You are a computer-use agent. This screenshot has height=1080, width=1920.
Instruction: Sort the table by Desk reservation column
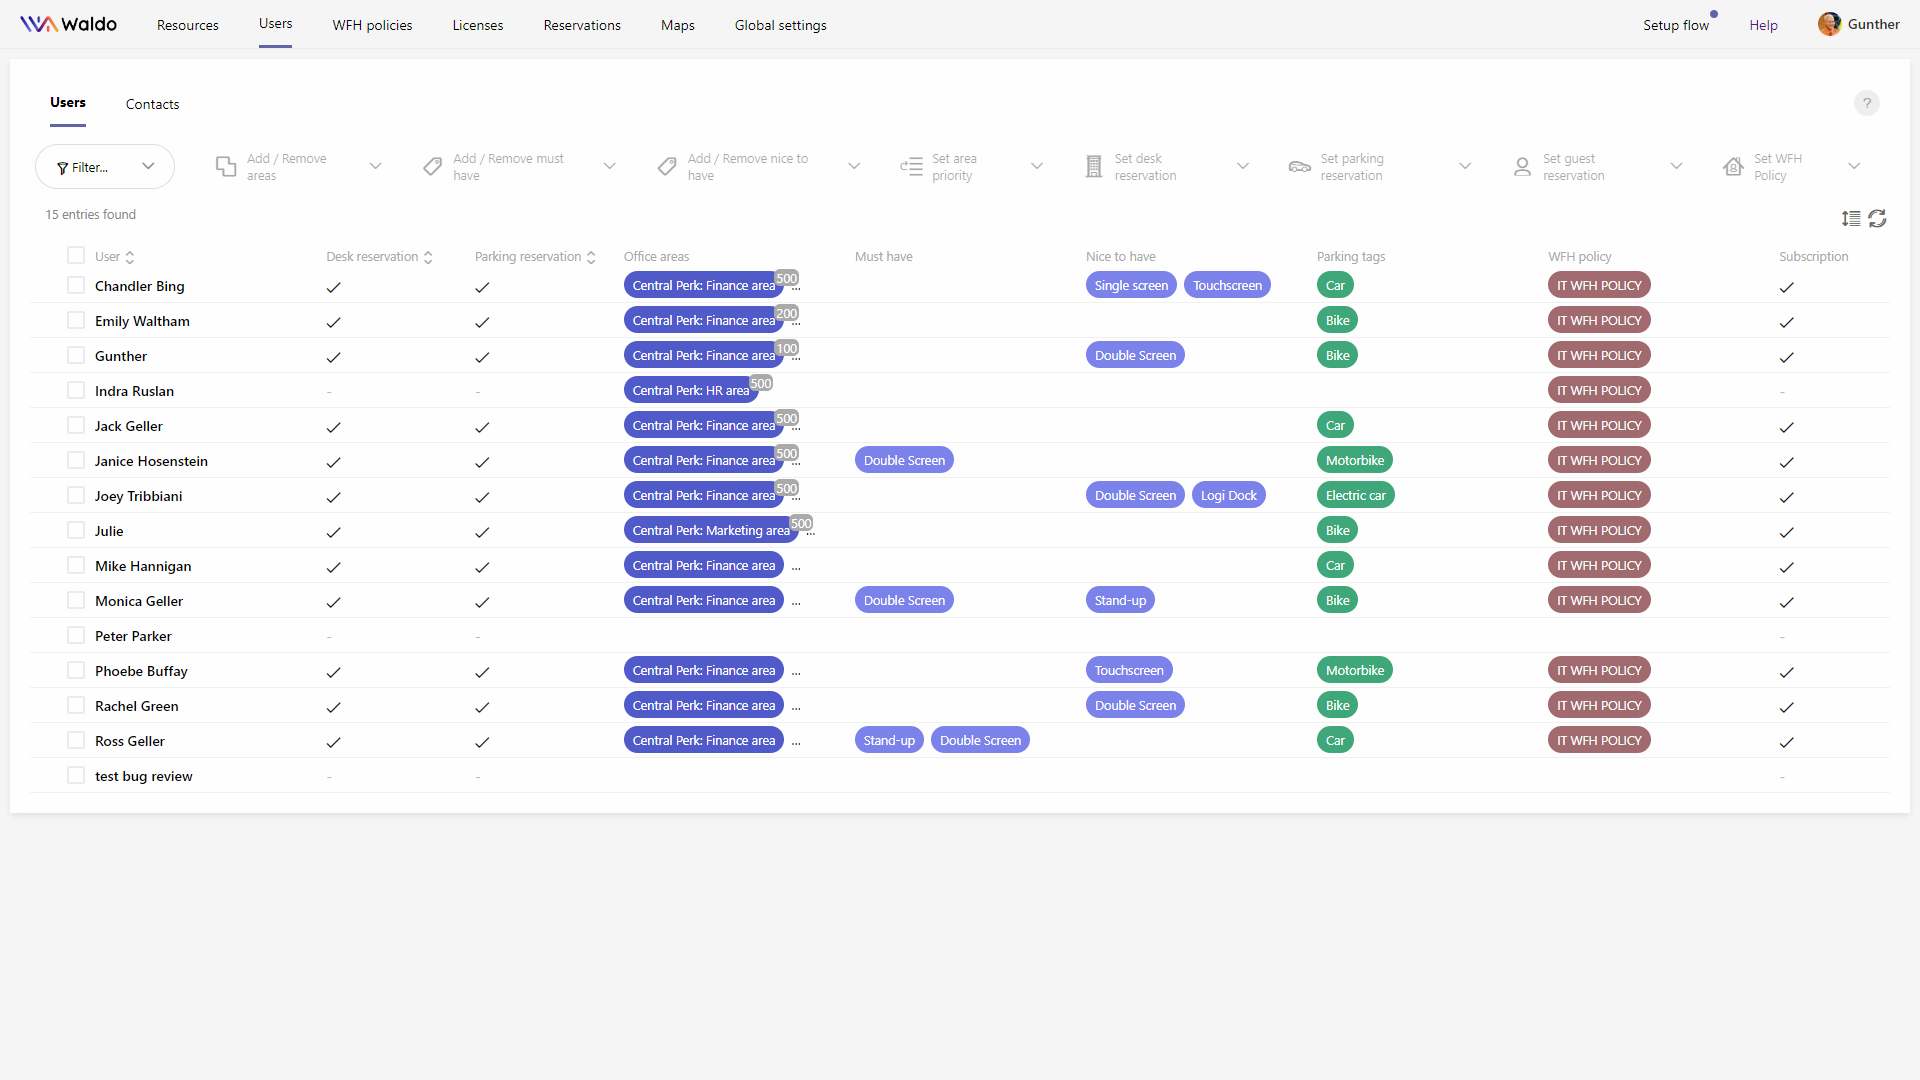pos(429,256)
